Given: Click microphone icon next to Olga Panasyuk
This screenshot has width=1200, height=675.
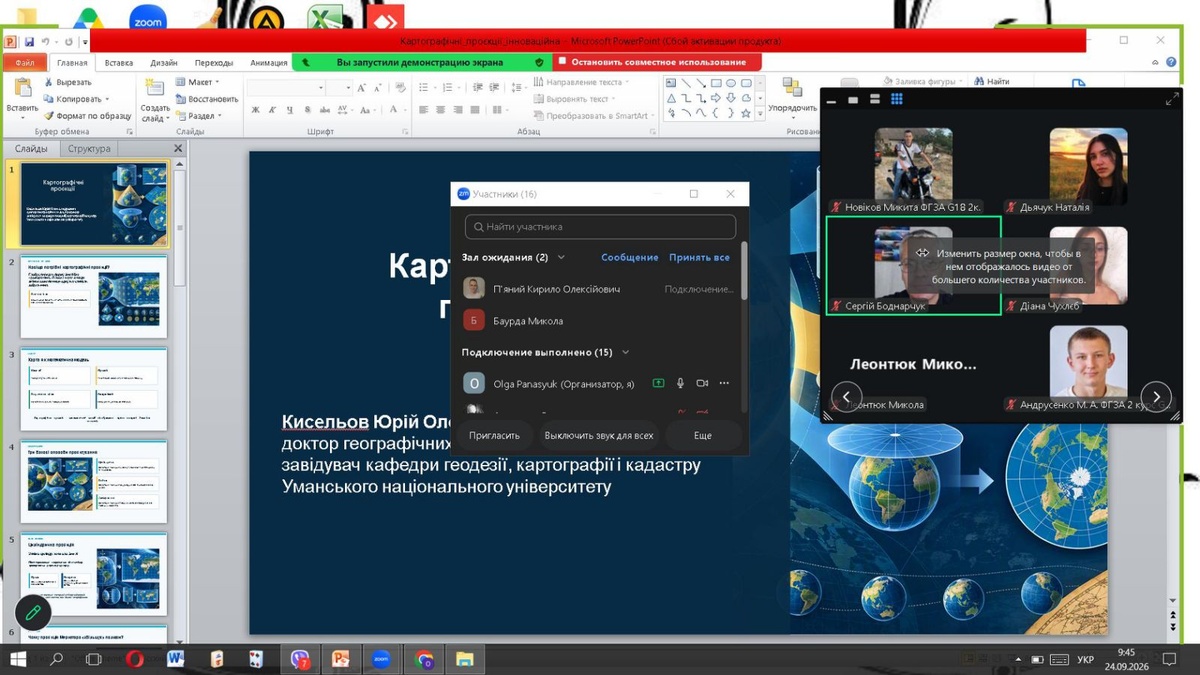Looking at the screenshot, I should [680, 383].
